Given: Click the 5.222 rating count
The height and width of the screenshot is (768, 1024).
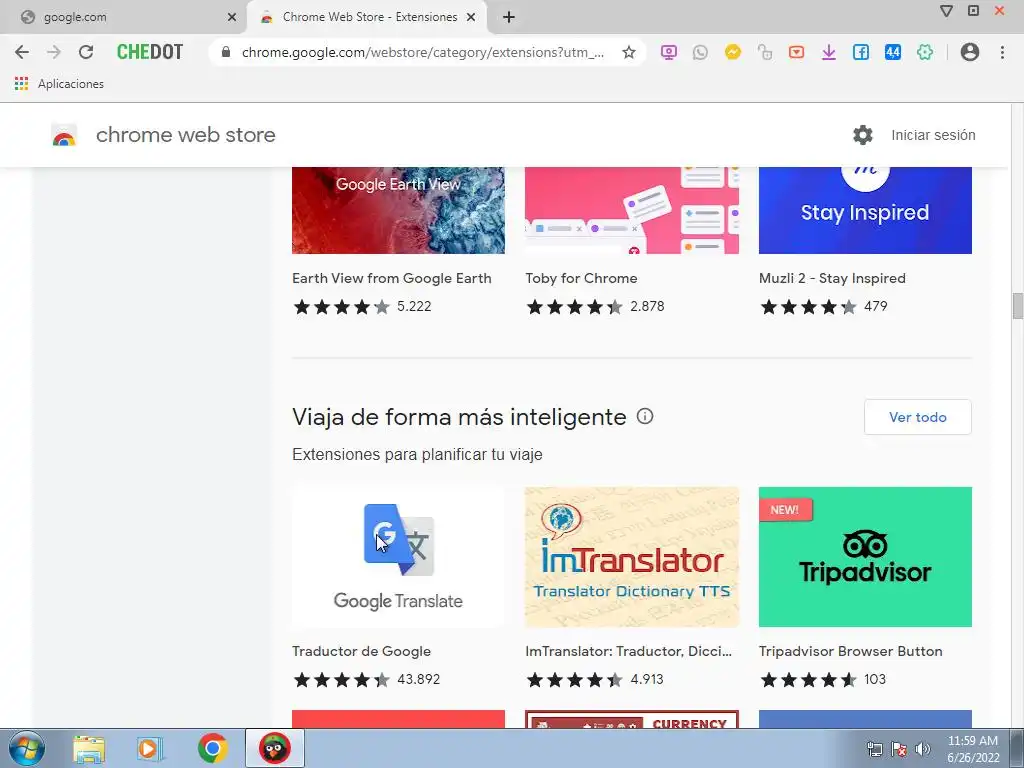Looking at the screenshot, I should click(414, 306).
